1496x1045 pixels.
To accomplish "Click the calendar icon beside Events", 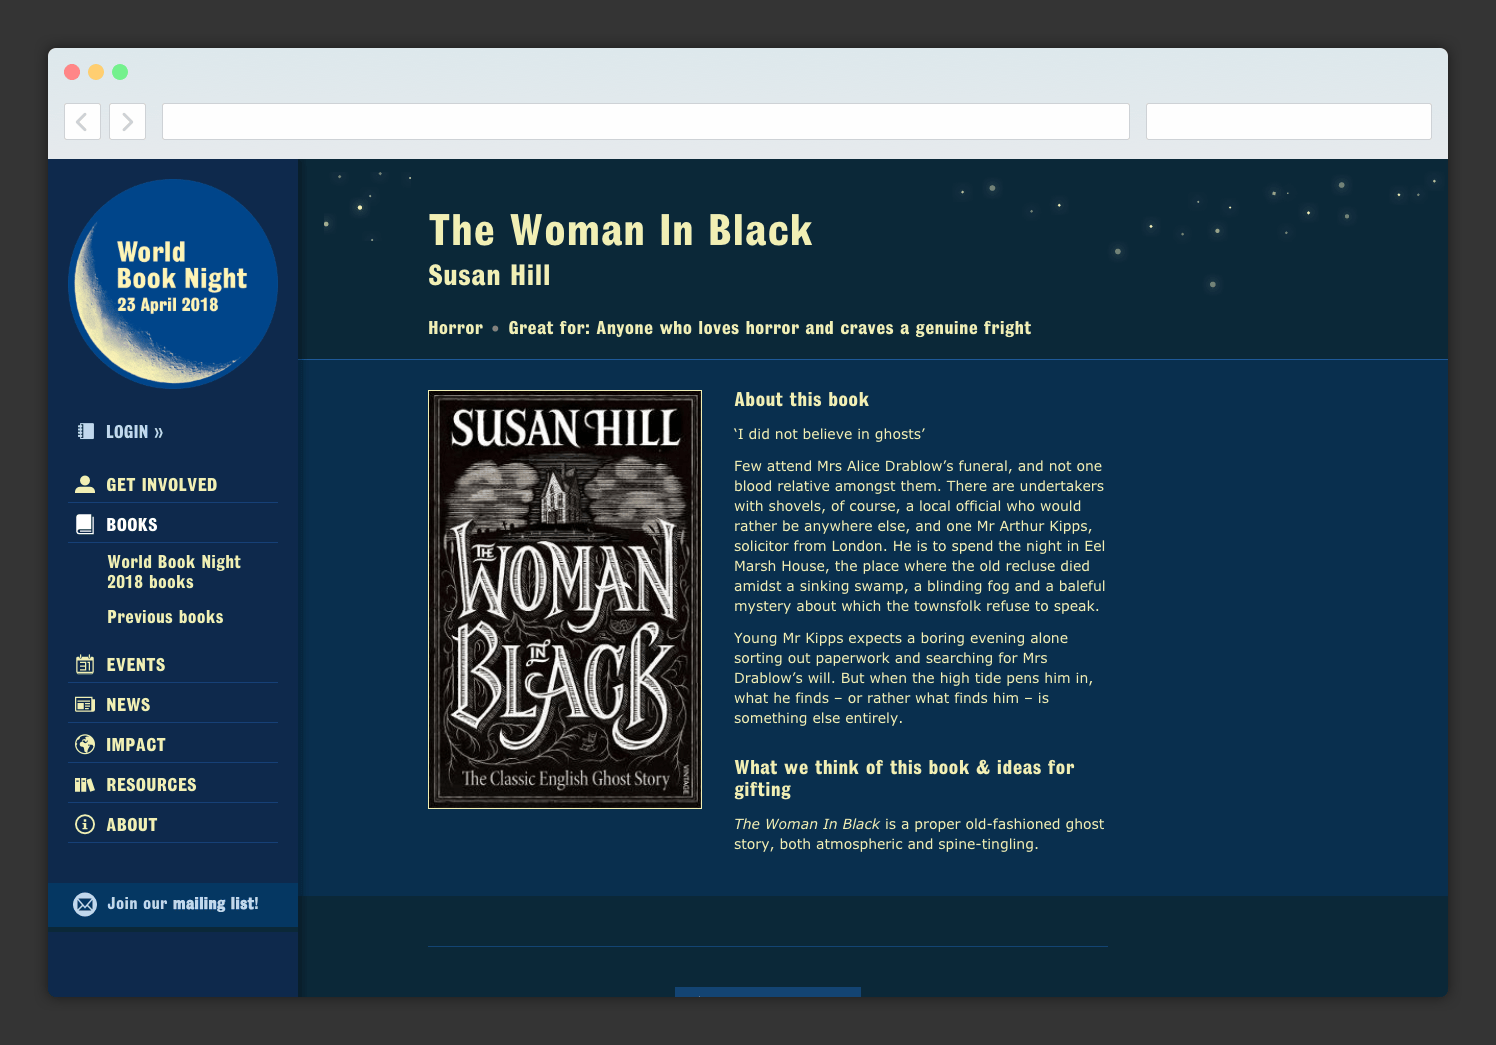I will pos(85,664).
